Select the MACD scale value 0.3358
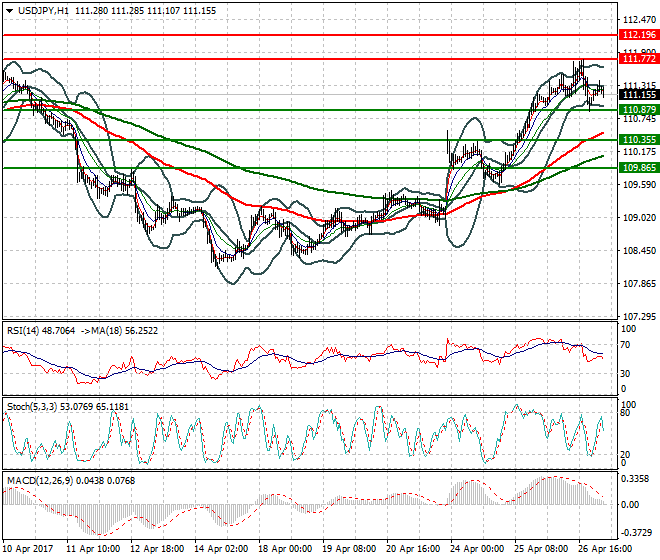This screenshot has width=660, height=560. tap(636, 479)
